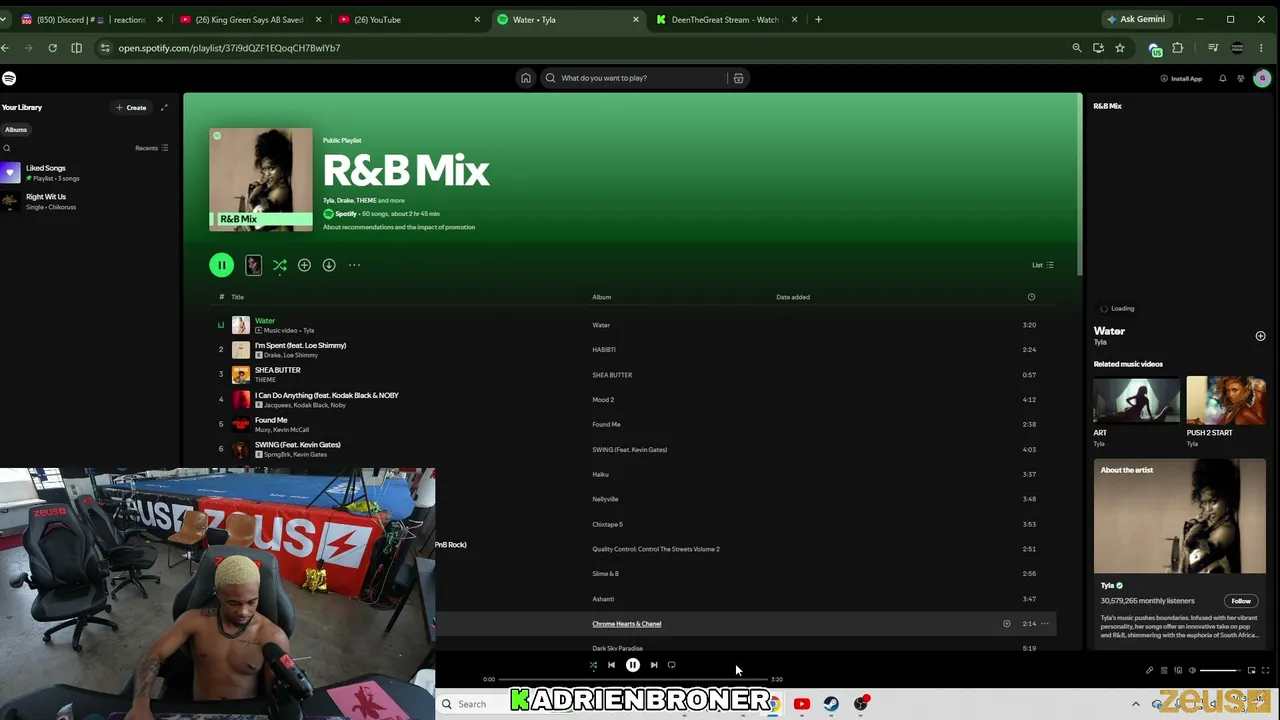Open the lyrics view in player bar
The image size is (1280, 720).
tap(1149, 670)
